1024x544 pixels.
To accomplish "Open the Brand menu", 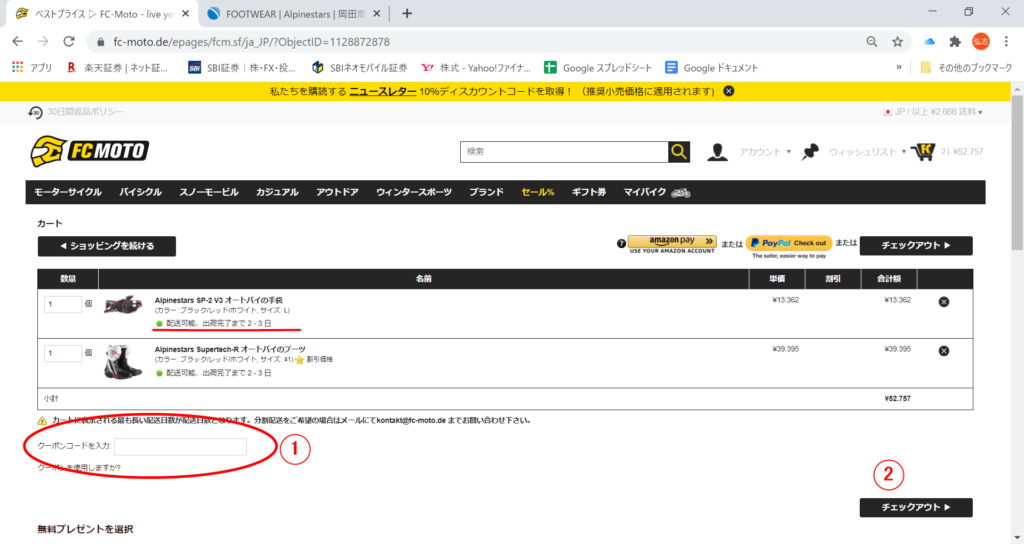I will 487,192.
